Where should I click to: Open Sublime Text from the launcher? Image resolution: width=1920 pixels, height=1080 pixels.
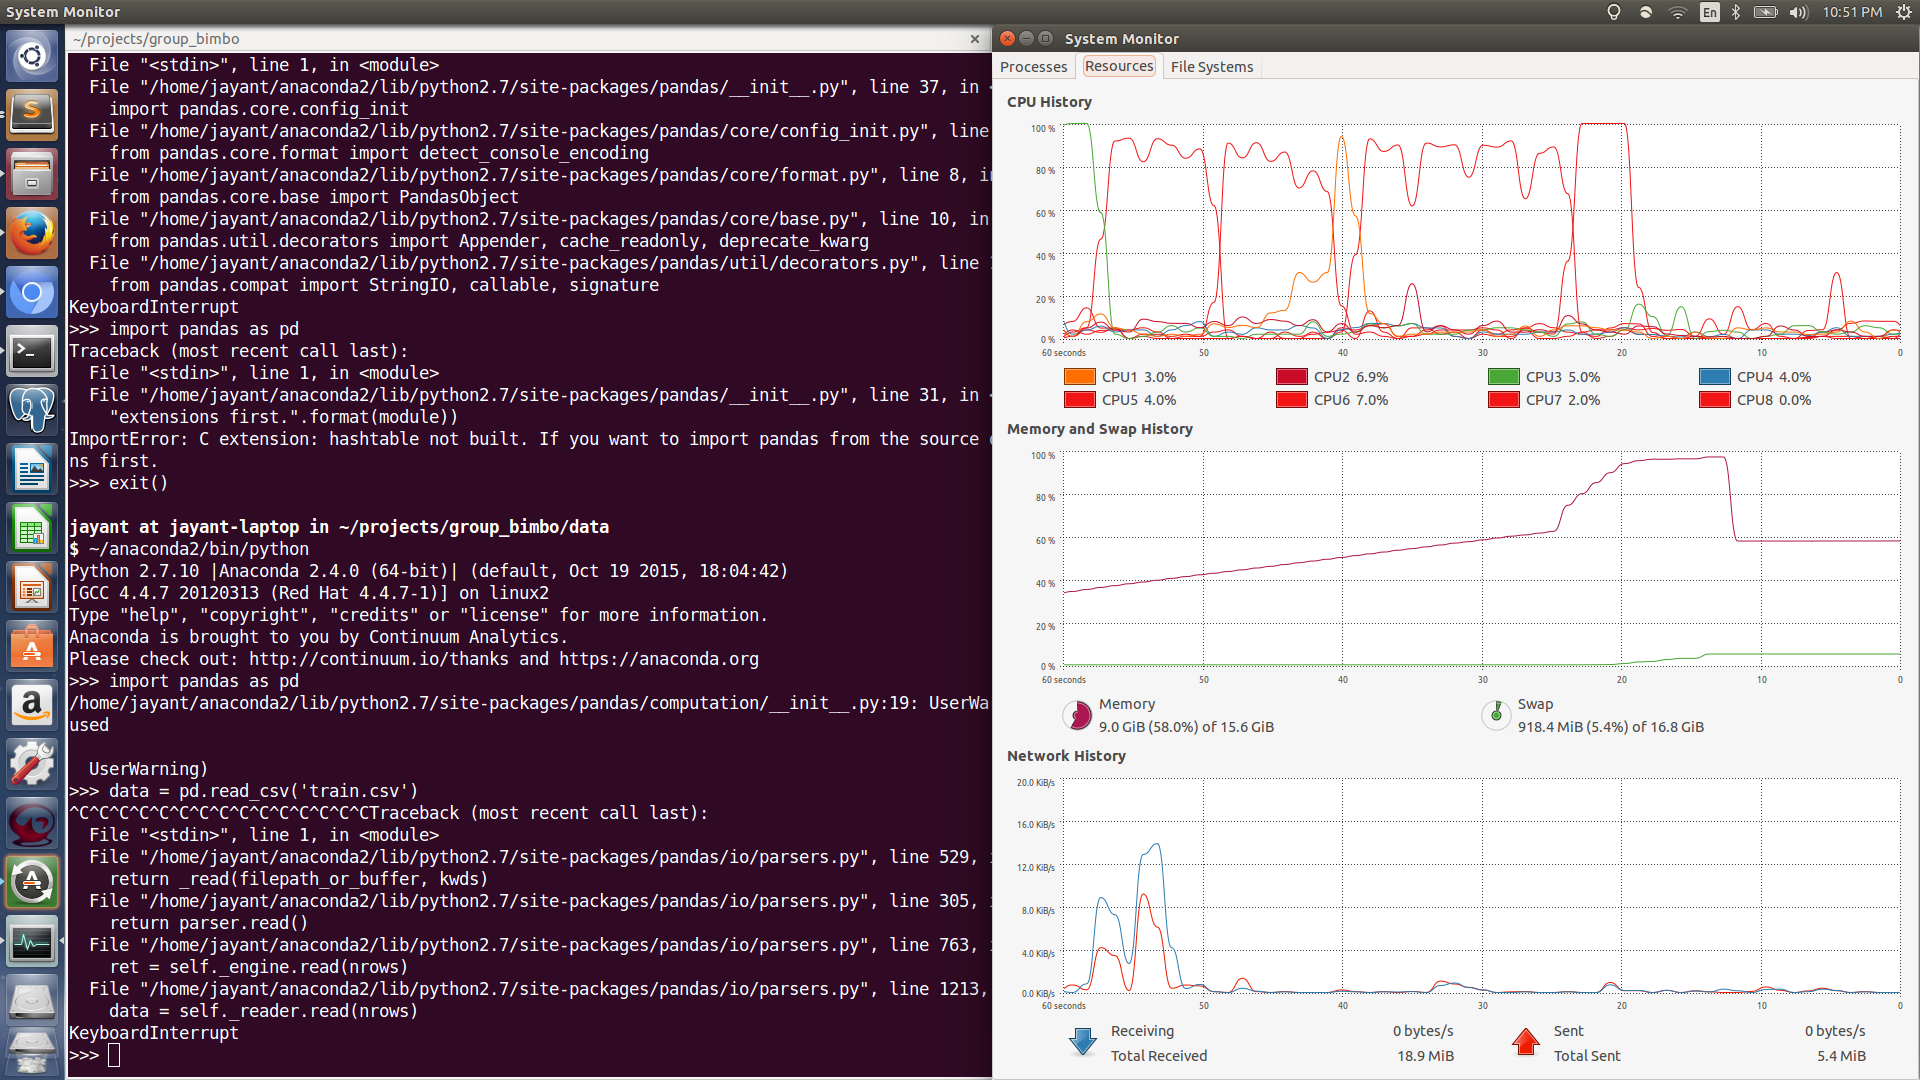[x=32, y=113]
